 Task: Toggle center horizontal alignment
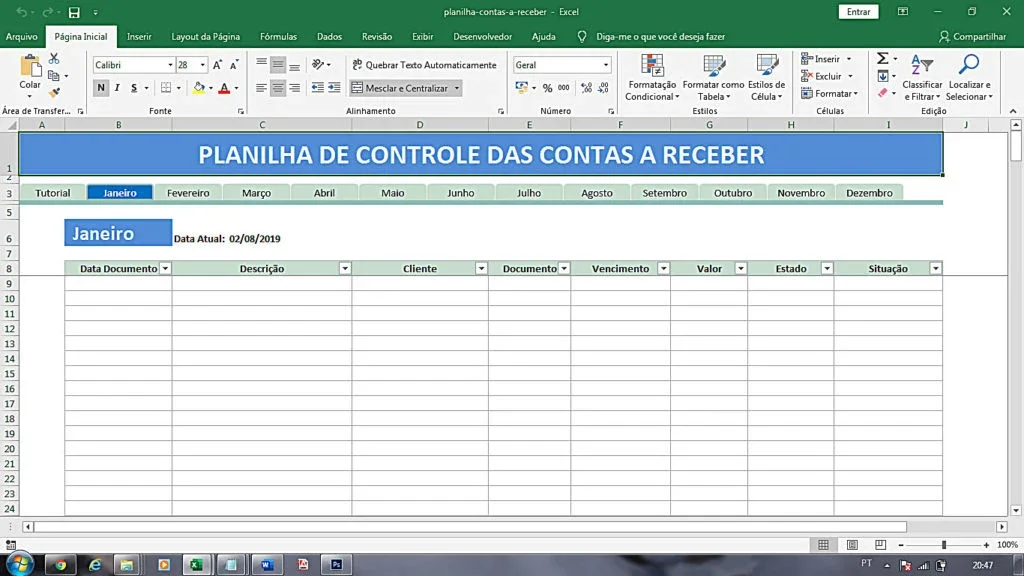278,88
